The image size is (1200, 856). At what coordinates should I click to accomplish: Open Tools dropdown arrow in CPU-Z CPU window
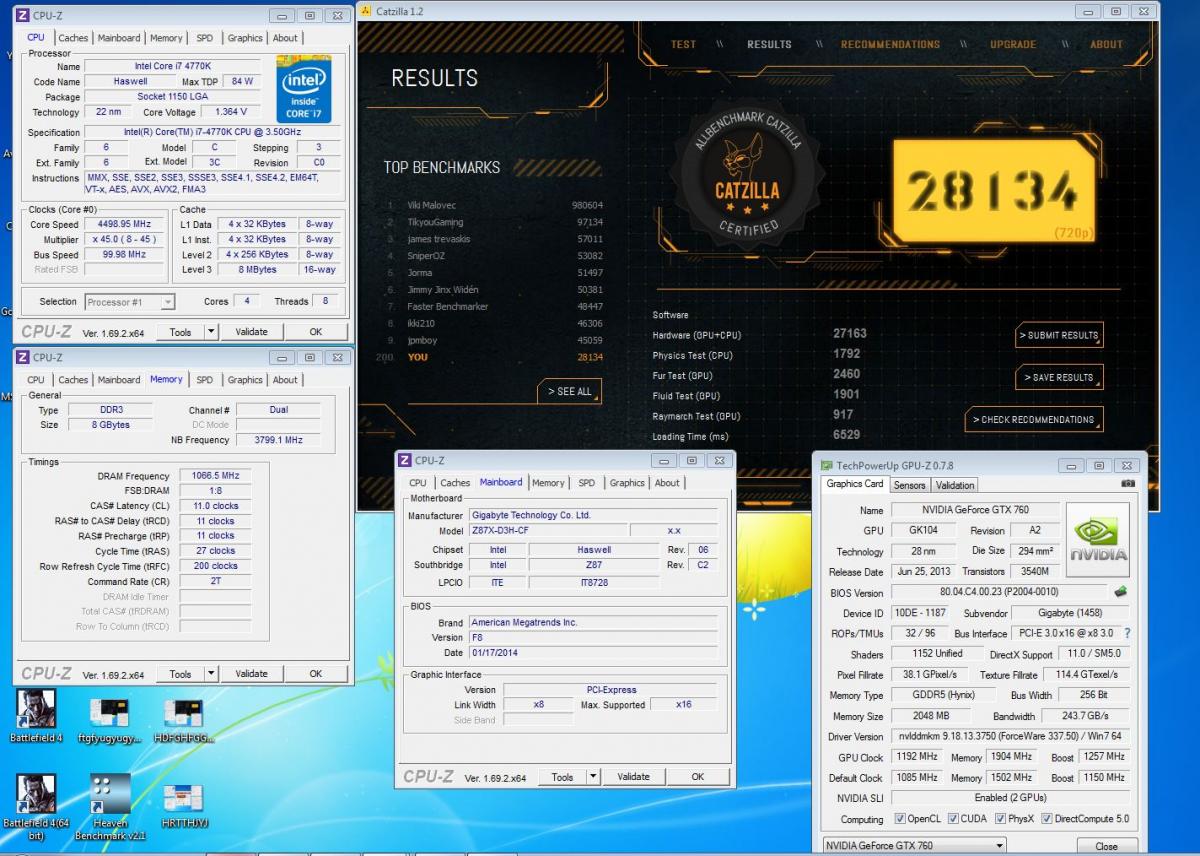210,332
